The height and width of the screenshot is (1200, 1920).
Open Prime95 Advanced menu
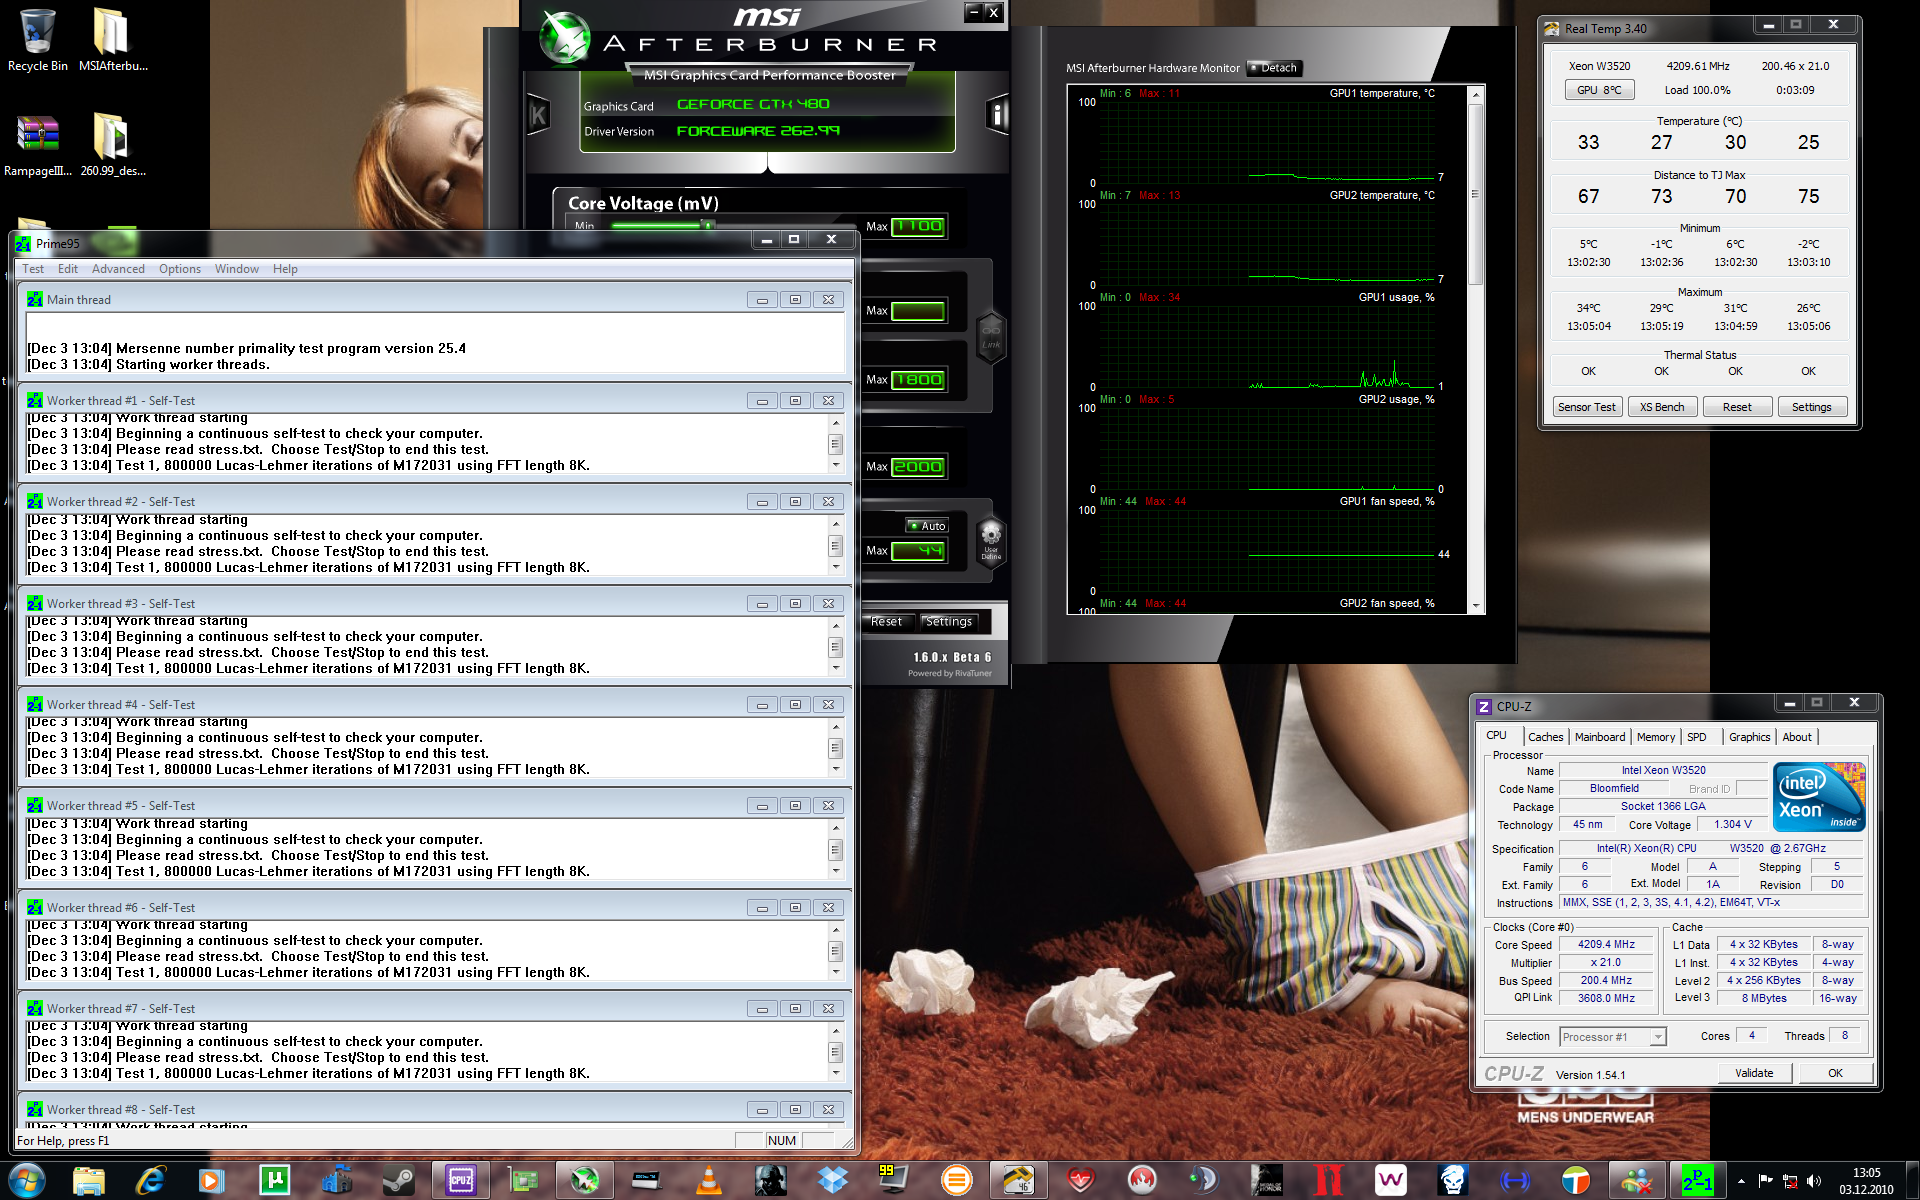click(118, 269)
